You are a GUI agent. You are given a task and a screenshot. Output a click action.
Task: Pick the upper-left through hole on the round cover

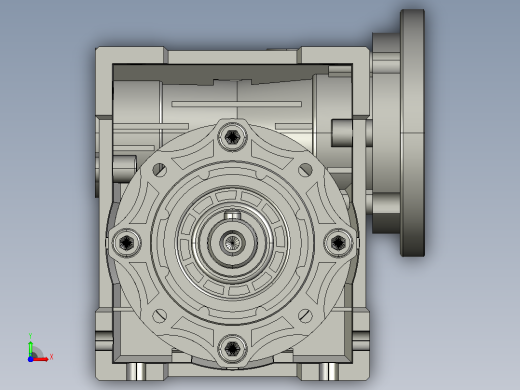(160, 170)
